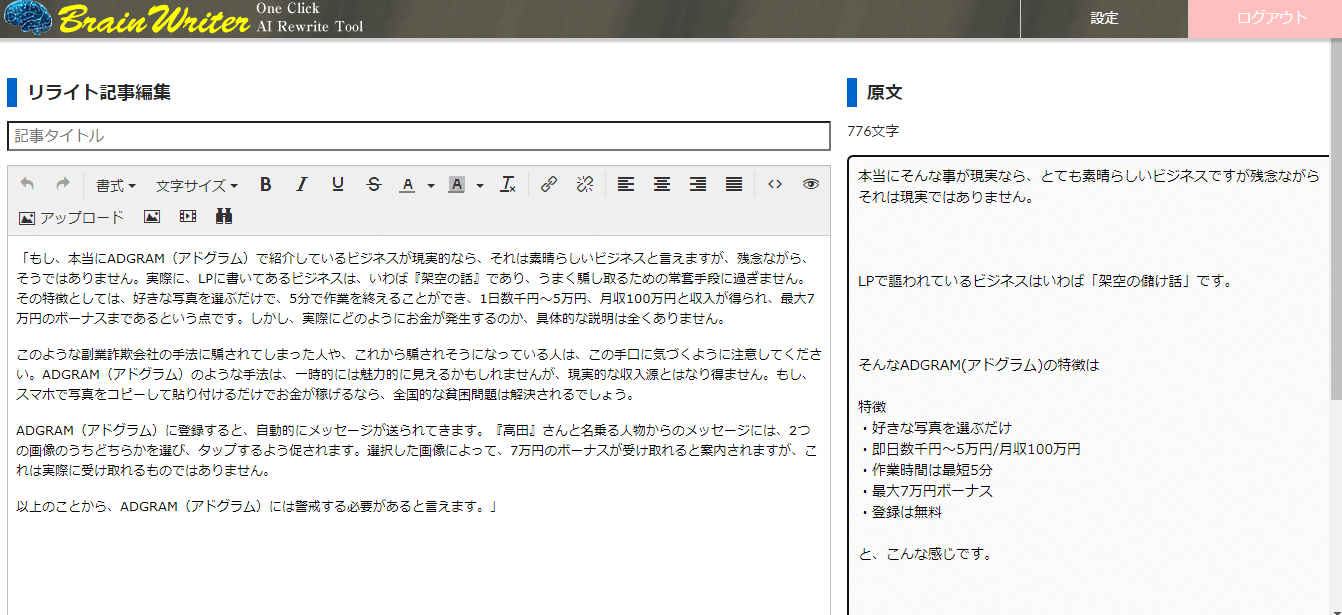Apply strikethrough to text
The image size is (1342, 615).
coord(374,185)
